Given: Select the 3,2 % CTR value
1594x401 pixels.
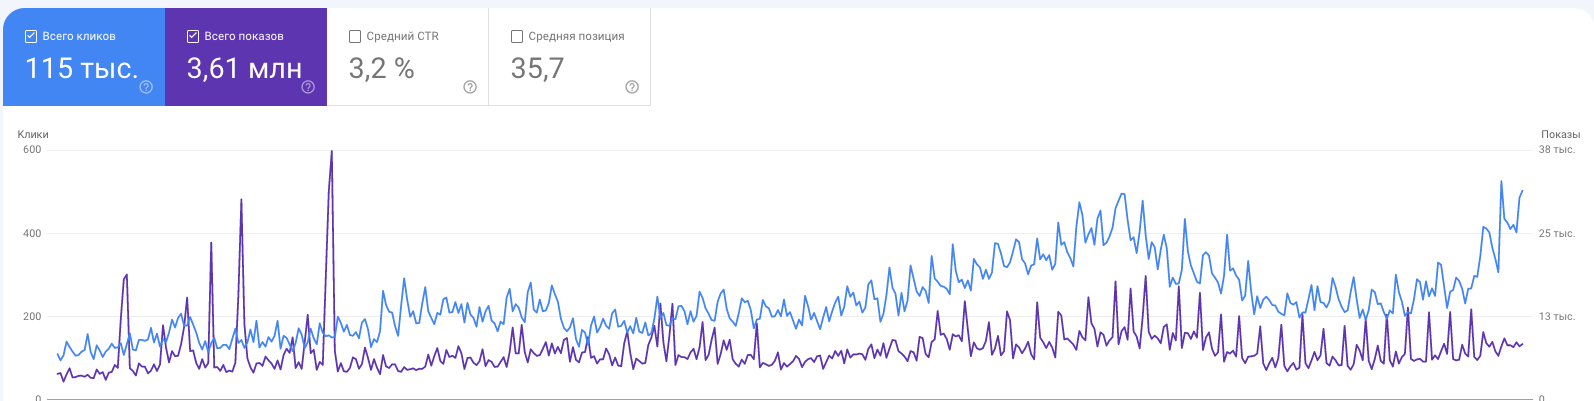Looking at the screenshot, I should point(381,68).
